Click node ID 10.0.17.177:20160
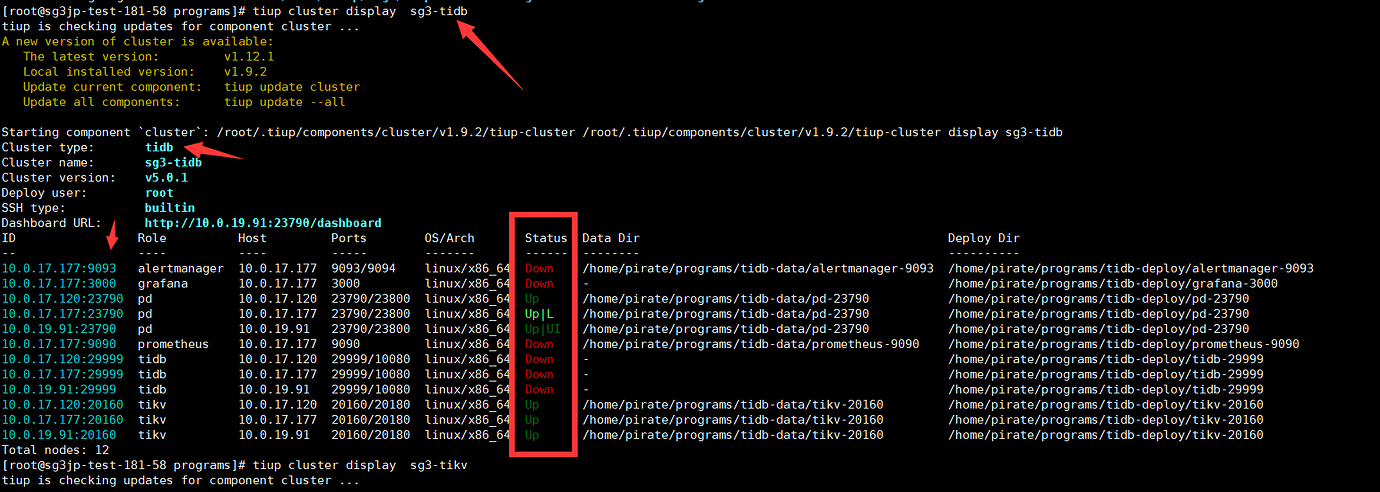This screenshot has height=492, width=1380. pyautogui.click(x=63, y=420)
